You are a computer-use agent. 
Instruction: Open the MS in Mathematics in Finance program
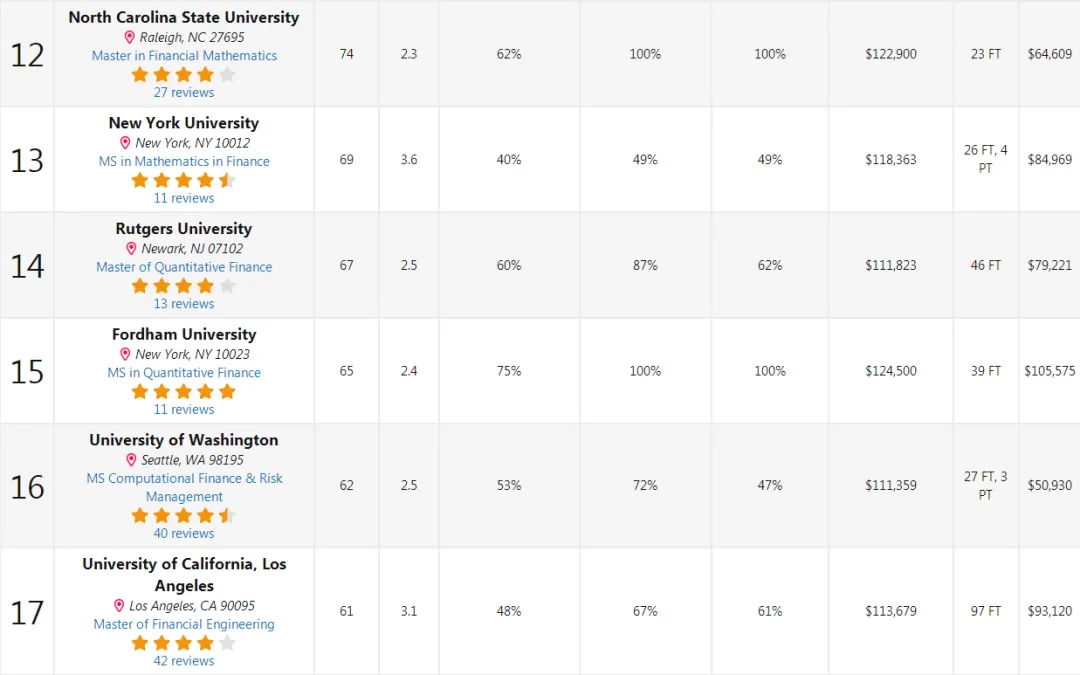[184, 161]
